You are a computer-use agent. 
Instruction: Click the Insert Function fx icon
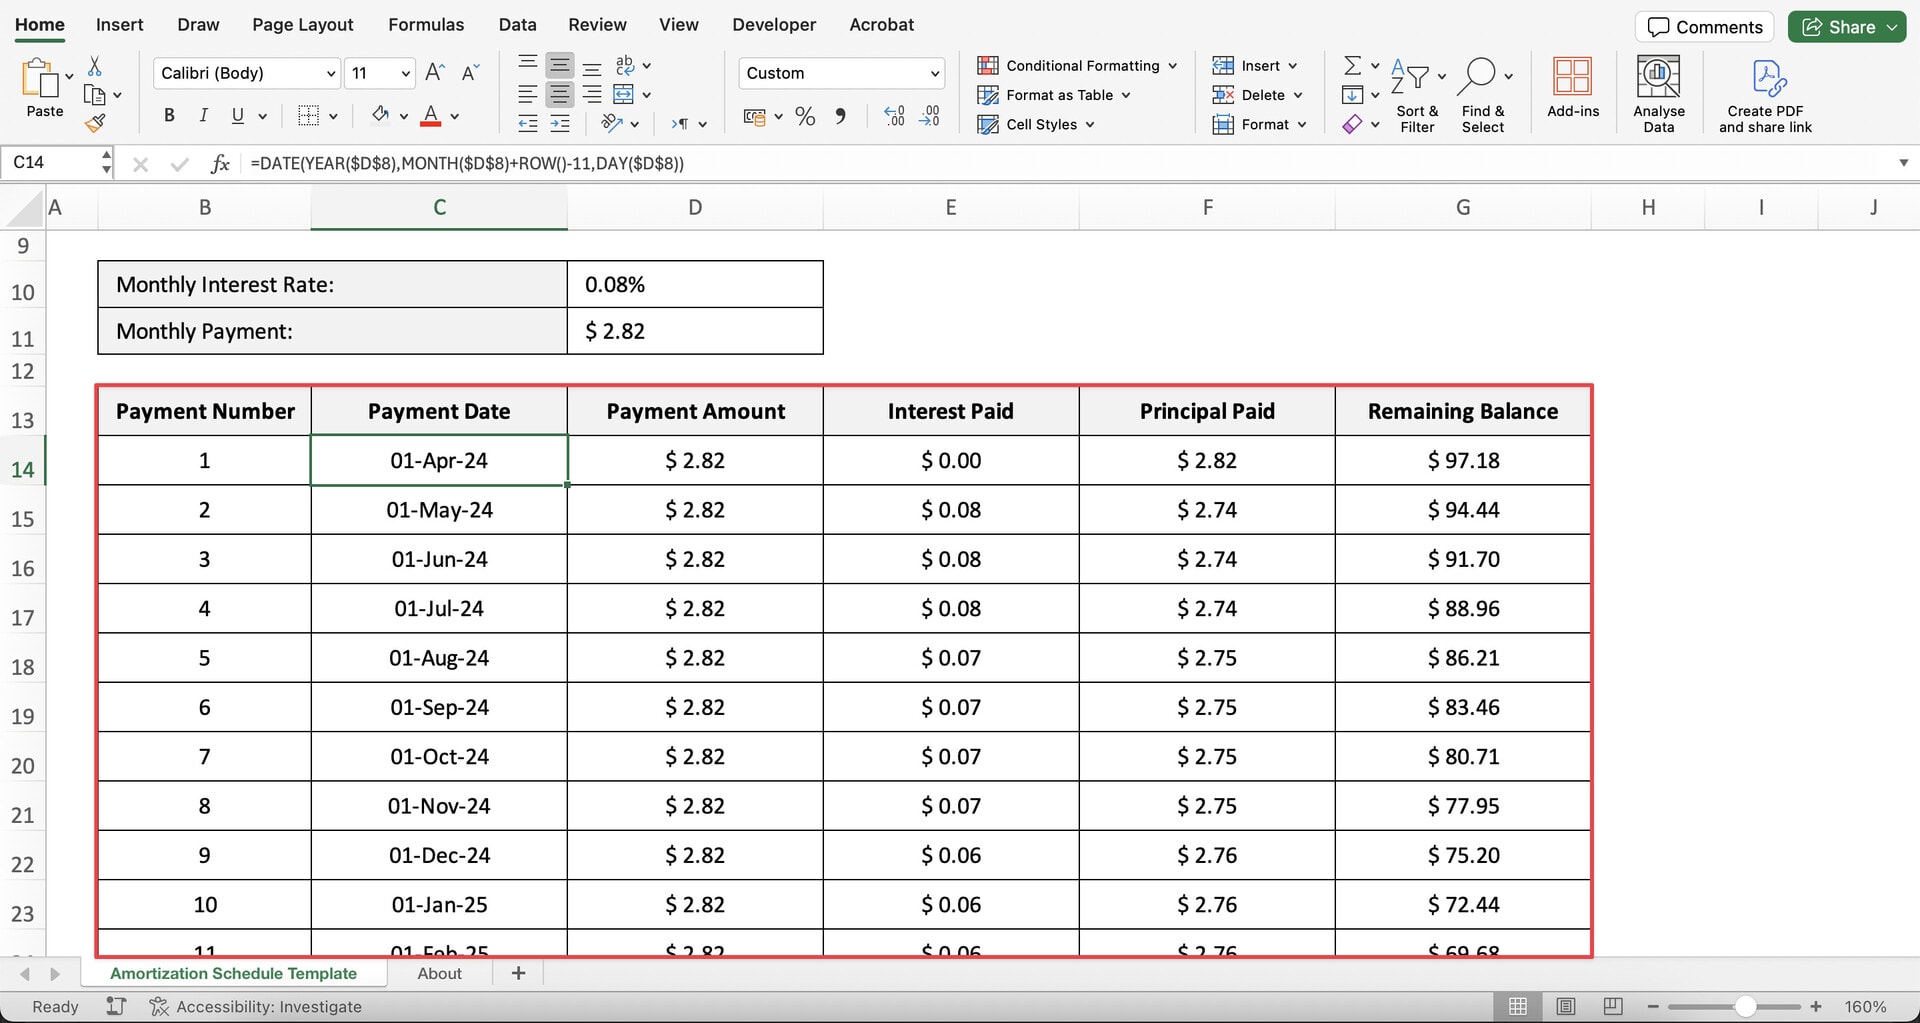pos(220,163)
